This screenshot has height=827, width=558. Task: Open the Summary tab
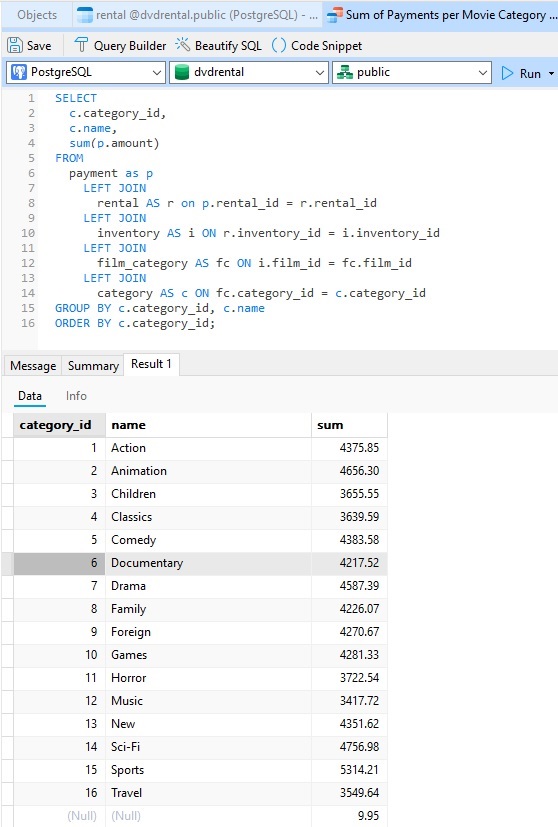coord(93,366)
